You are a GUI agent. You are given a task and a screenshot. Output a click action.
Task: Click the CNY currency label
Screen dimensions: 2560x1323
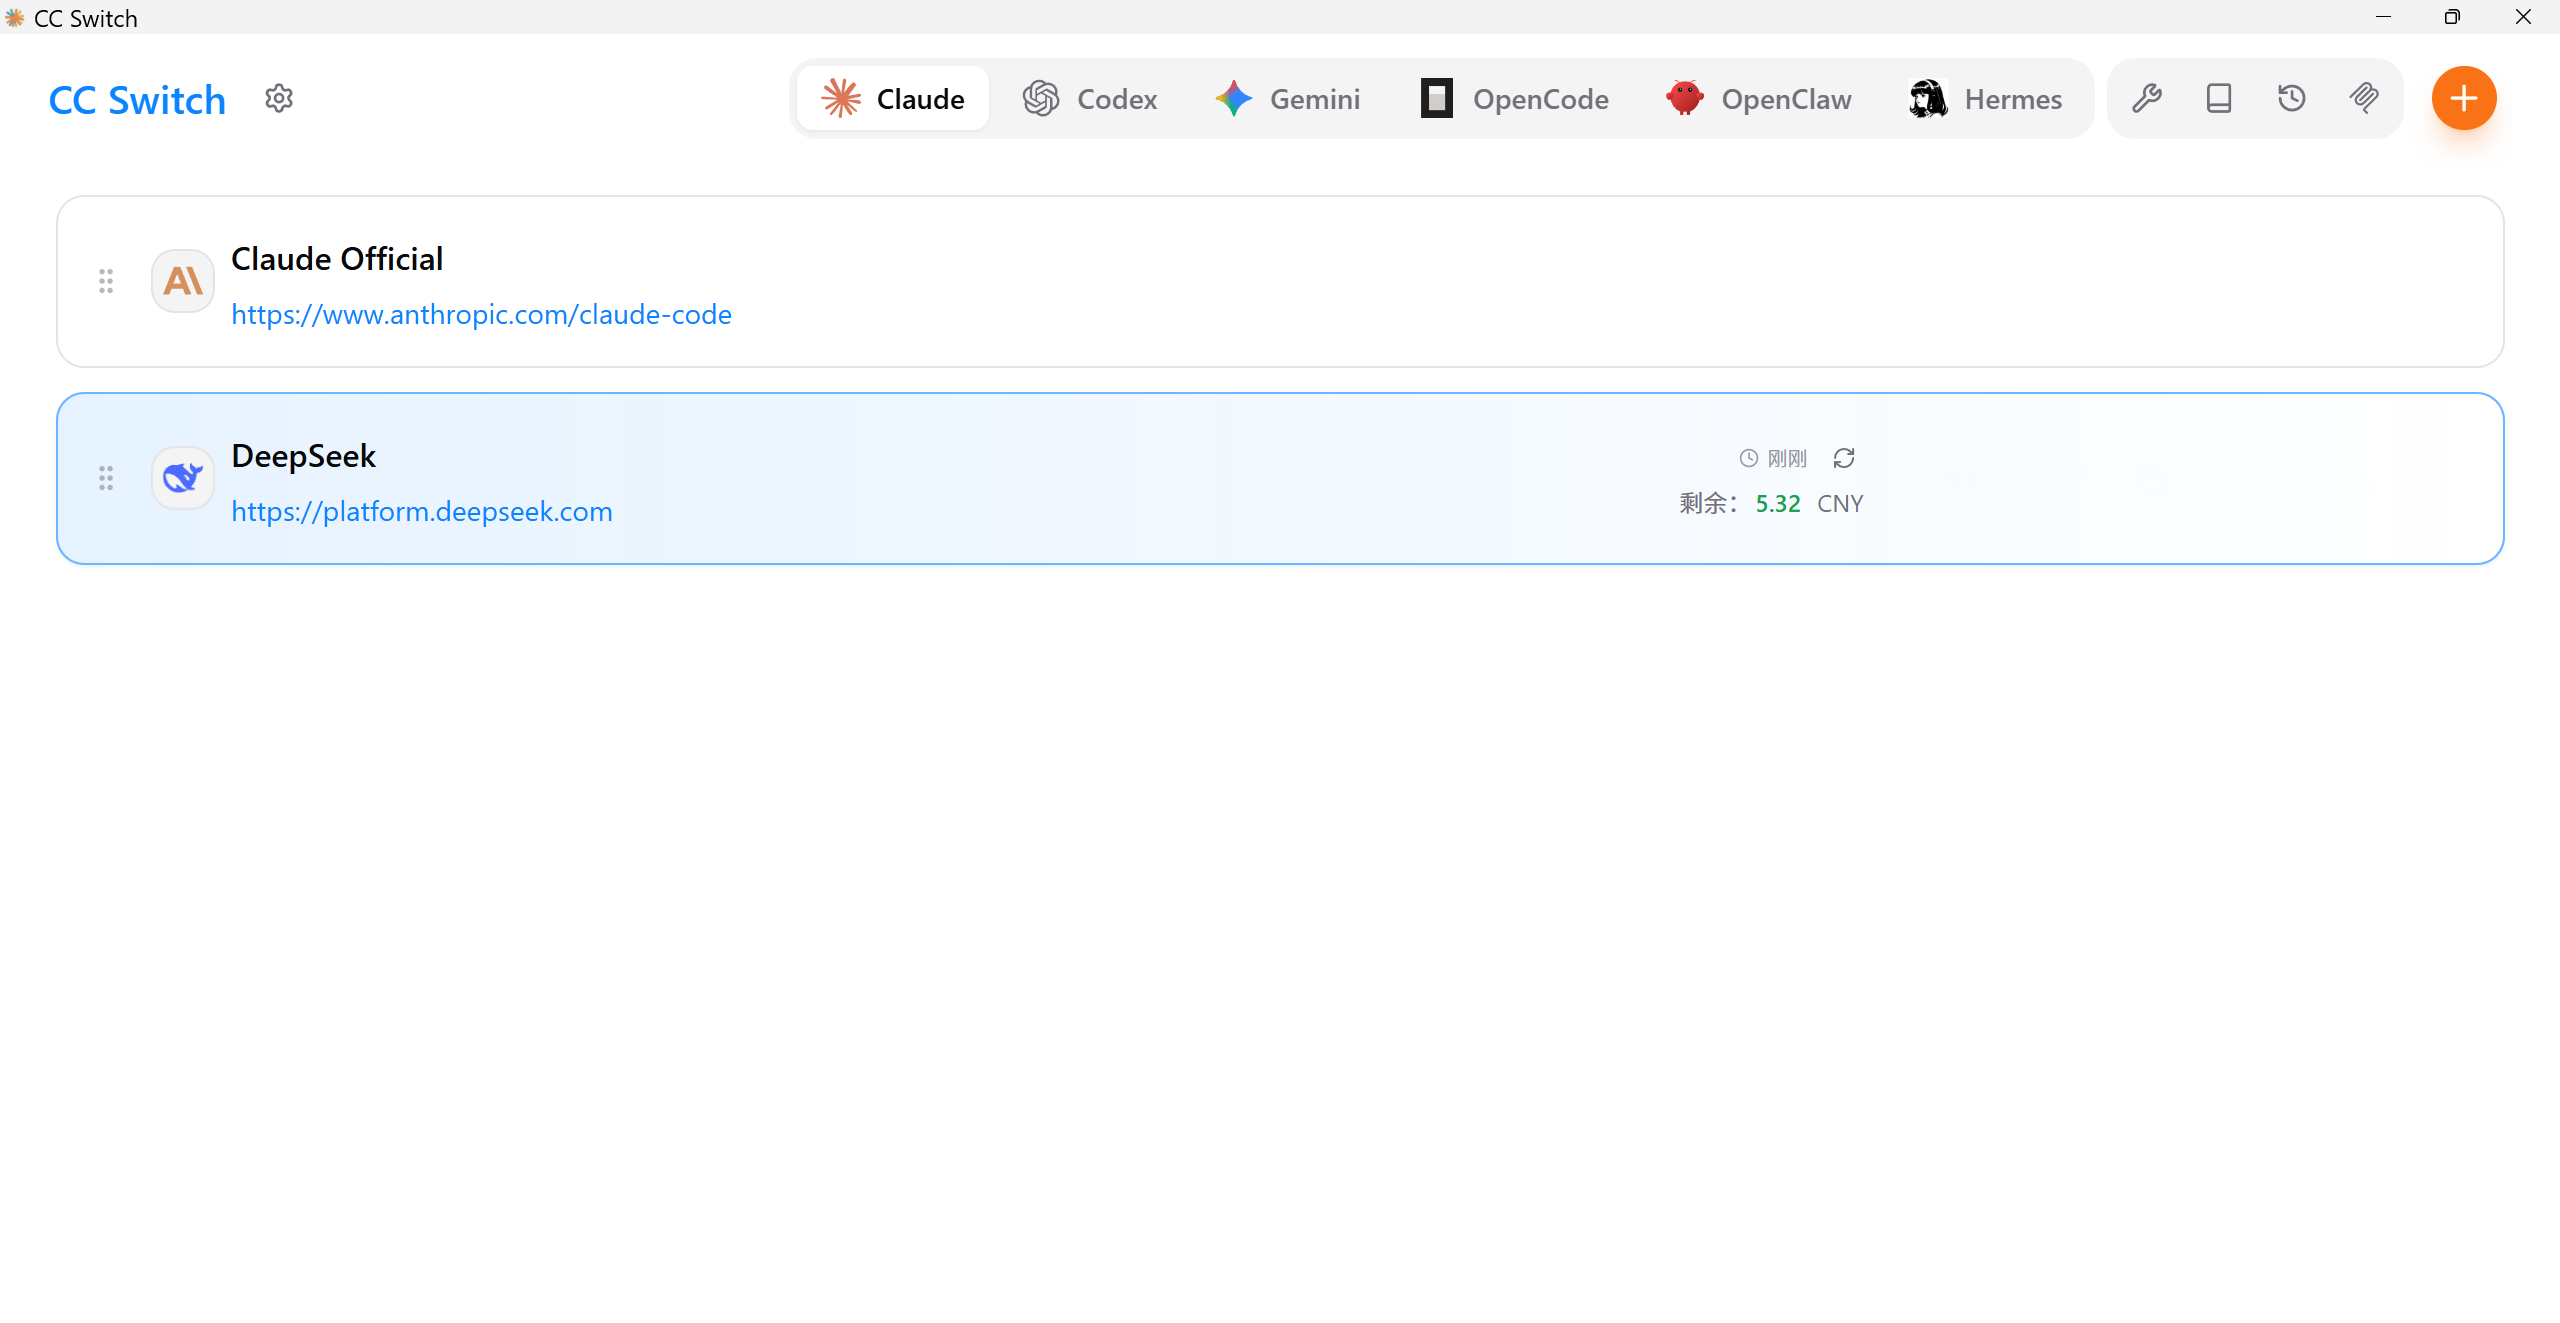tap(1840, 503)
